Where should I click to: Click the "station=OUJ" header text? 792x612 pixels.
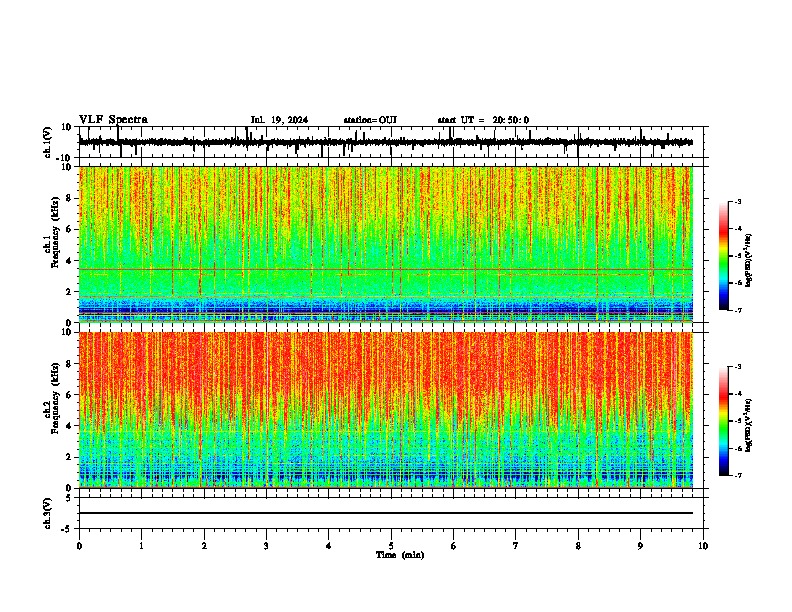pyautogui.click(x=370, y=120)
